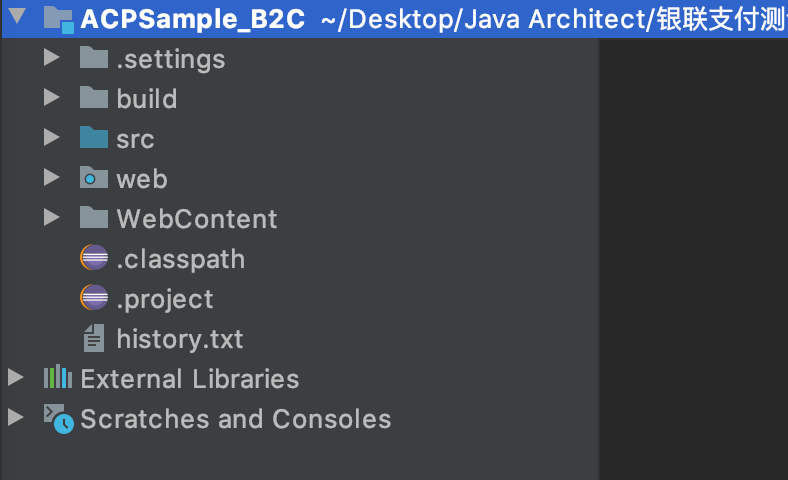Expand the .settings folder arrow
This screenshot has height=480, width=788.
[52, 57]
